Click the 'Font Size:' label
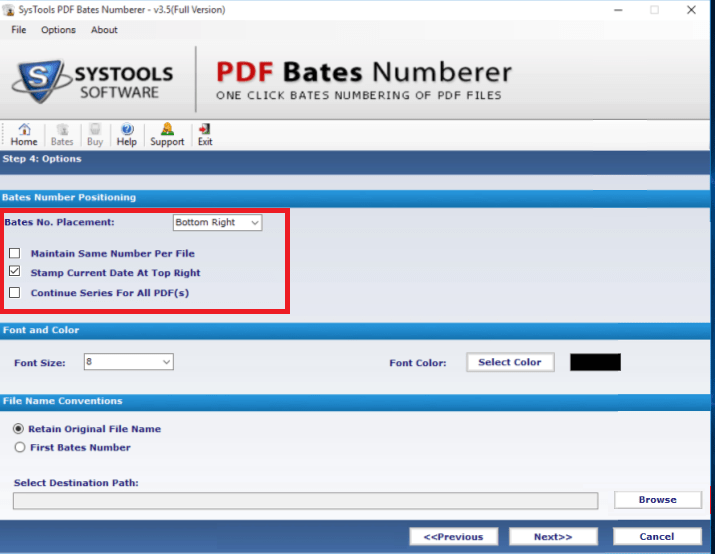715x554 pixels. (x=40, y=363)
